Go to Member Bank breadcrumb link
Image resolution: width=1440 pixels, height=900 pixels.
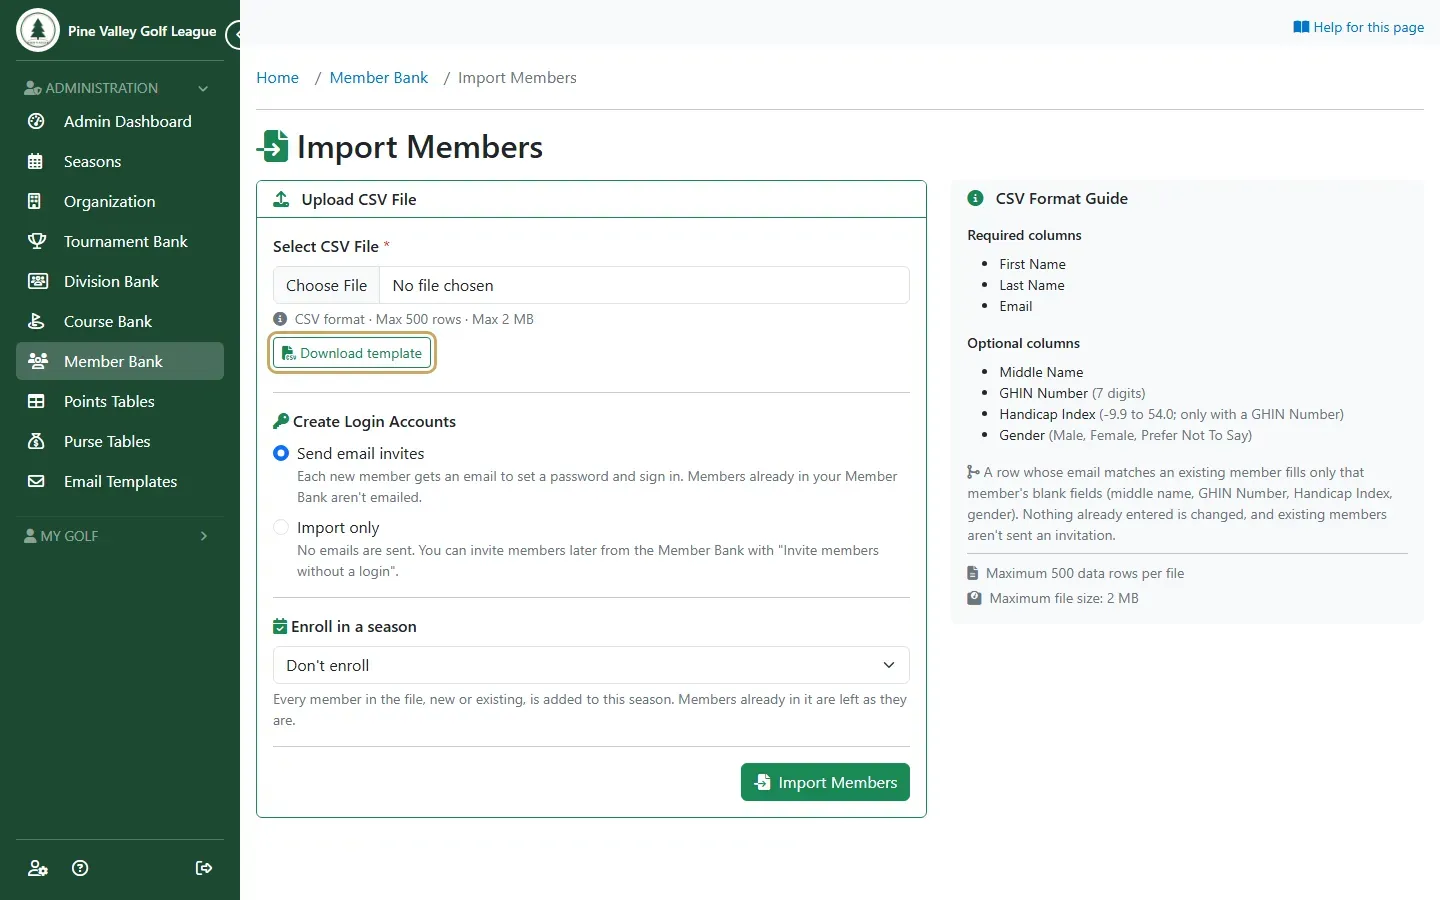pos(378,78)
